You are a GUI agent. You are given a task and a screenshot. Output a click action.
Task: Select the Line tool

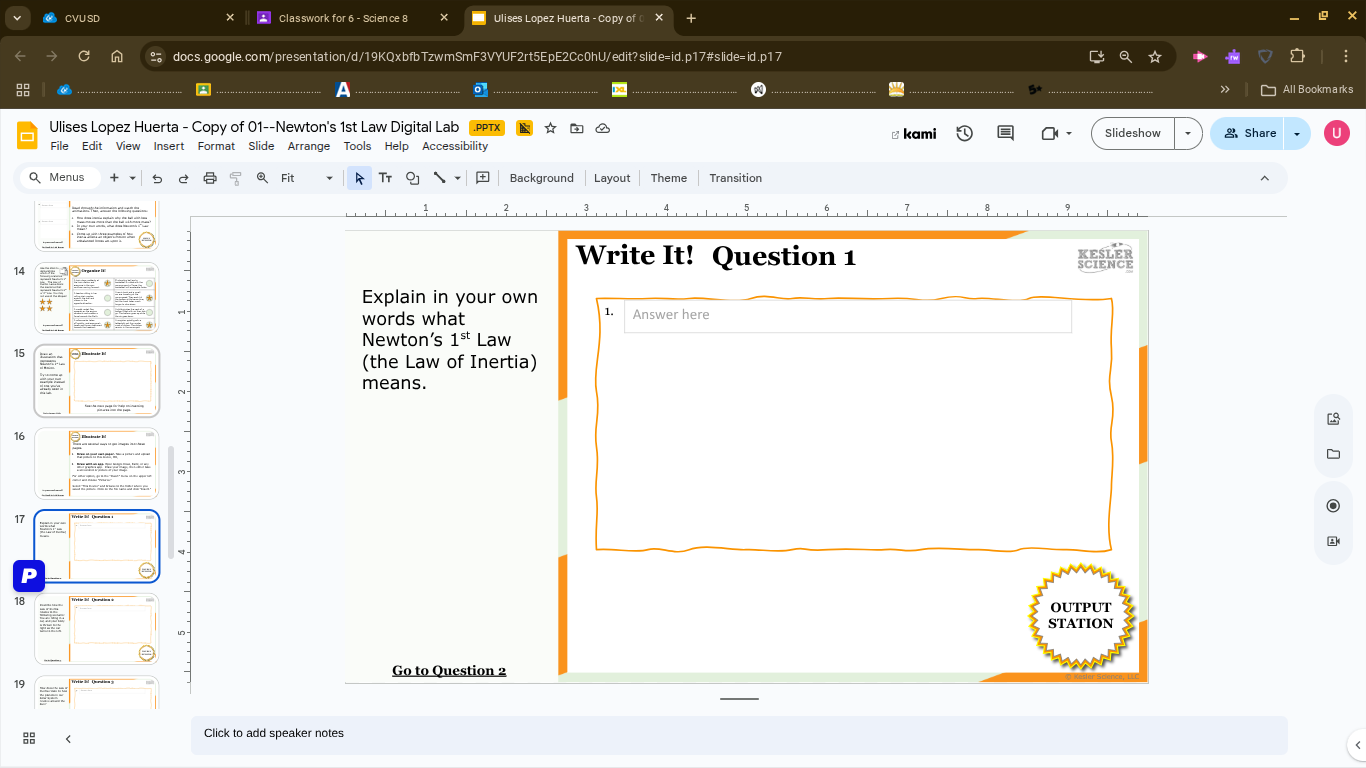(x=440, y=177)
